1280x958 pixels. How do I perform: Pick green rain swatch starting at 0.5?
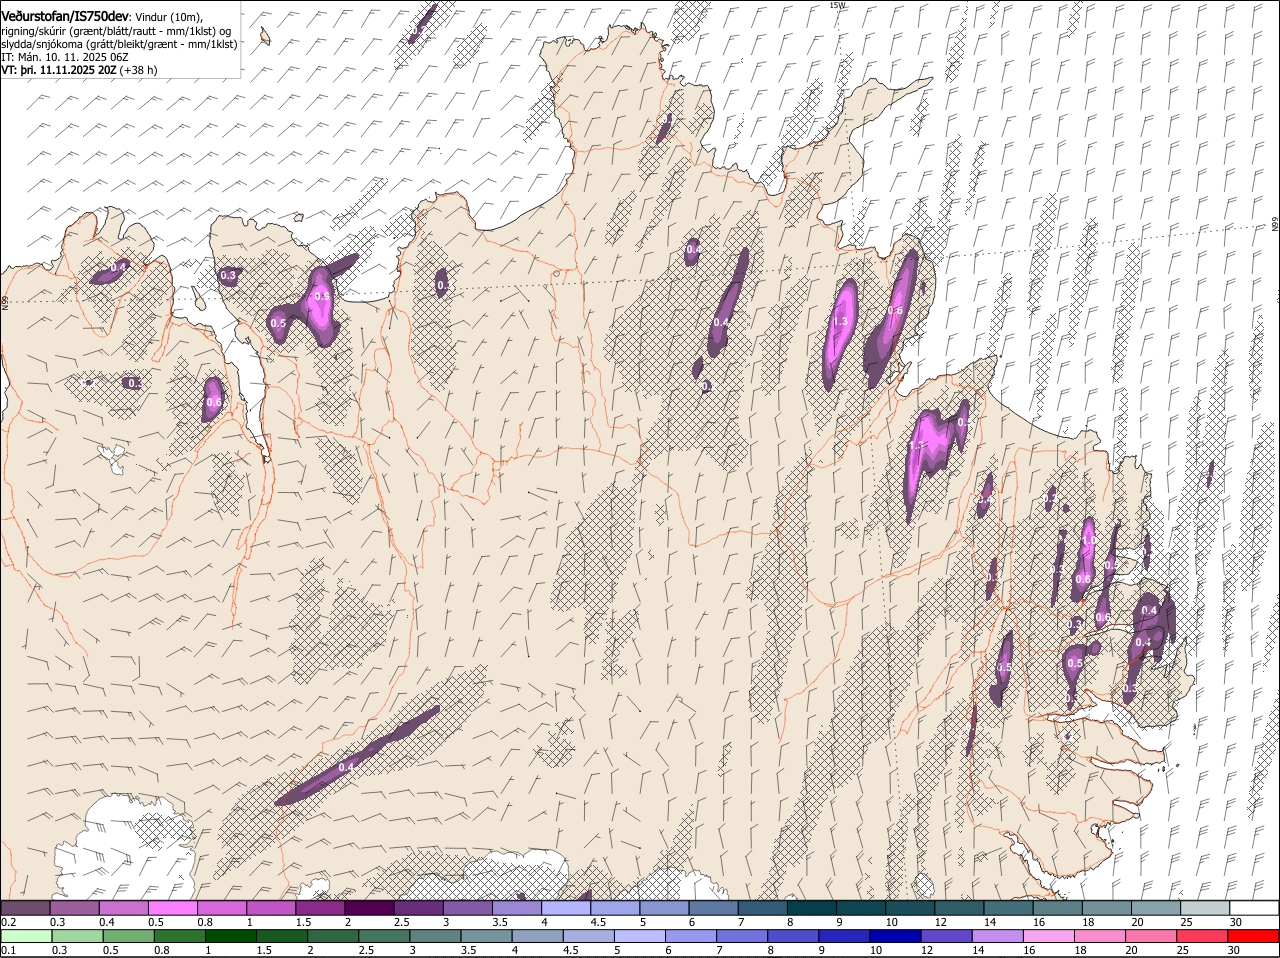128,937
